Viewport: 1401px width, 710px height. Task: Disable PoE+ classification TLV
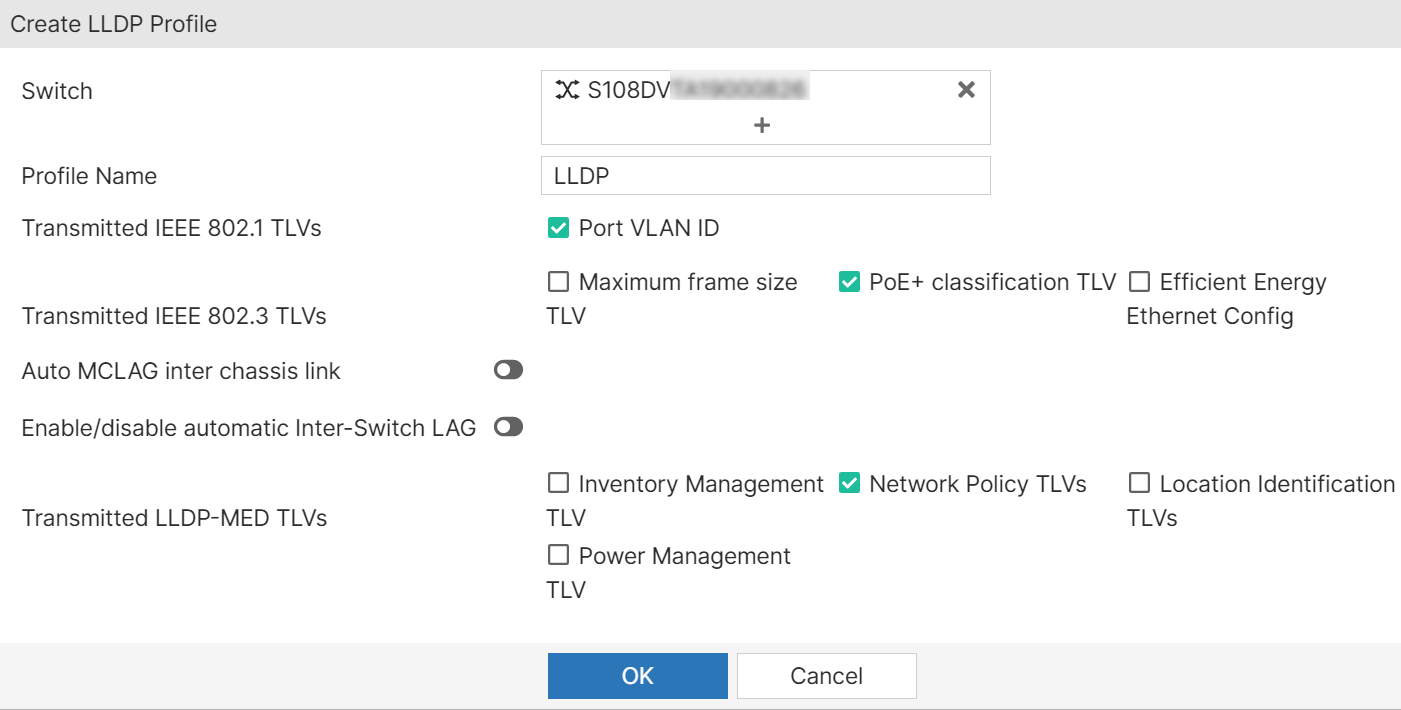(848, 281)
